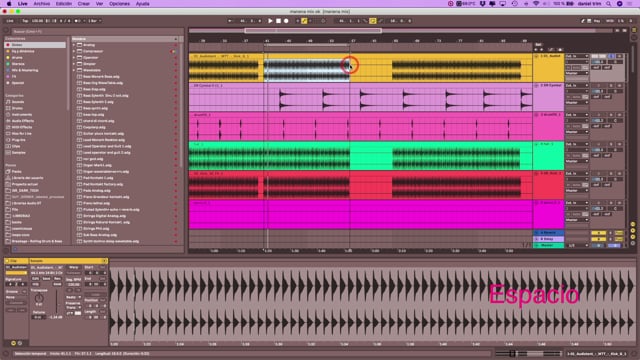The width and height of the screenshot is (640, 360).
Task: Select the Organ MarK1.adg preset
Action: [97, 165]
